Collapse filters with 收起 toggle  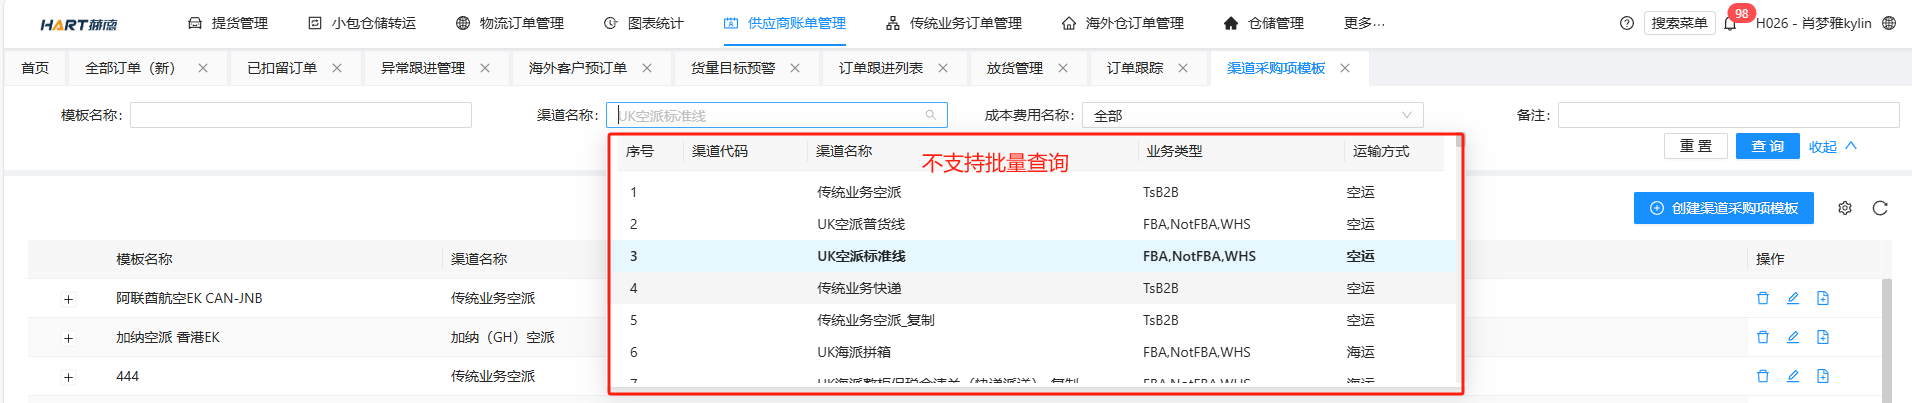point(1832,146)
